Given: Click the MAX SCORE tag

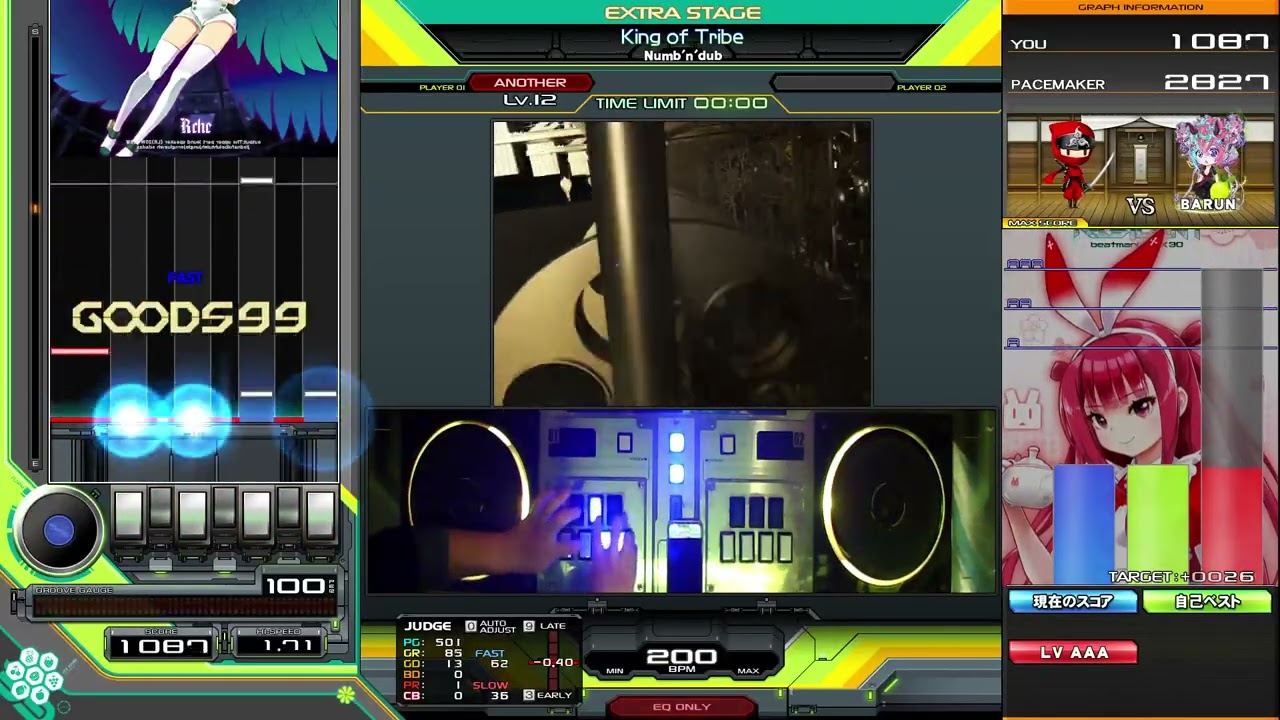Looking at the screenshot, I should click(1043, 223).
